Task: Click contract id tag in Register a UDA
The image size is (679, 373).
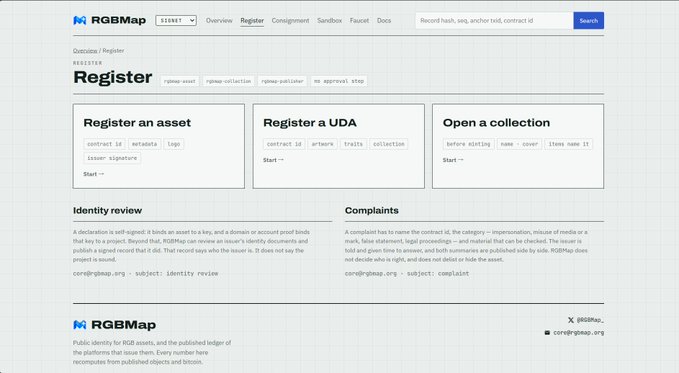Action: tap(284, 144)
